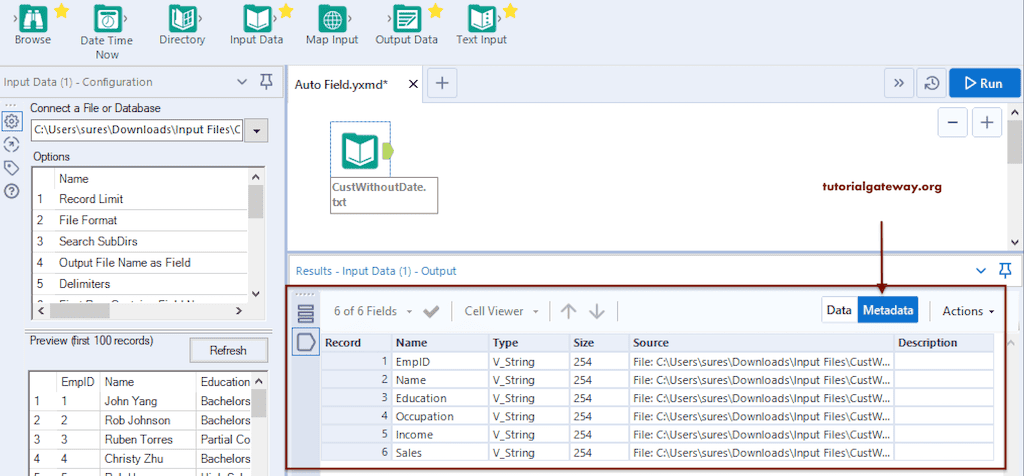Open the file path dropdown arrow
Screen dimensions: 1024x476
pyautogui.click(x=256, y=130)
